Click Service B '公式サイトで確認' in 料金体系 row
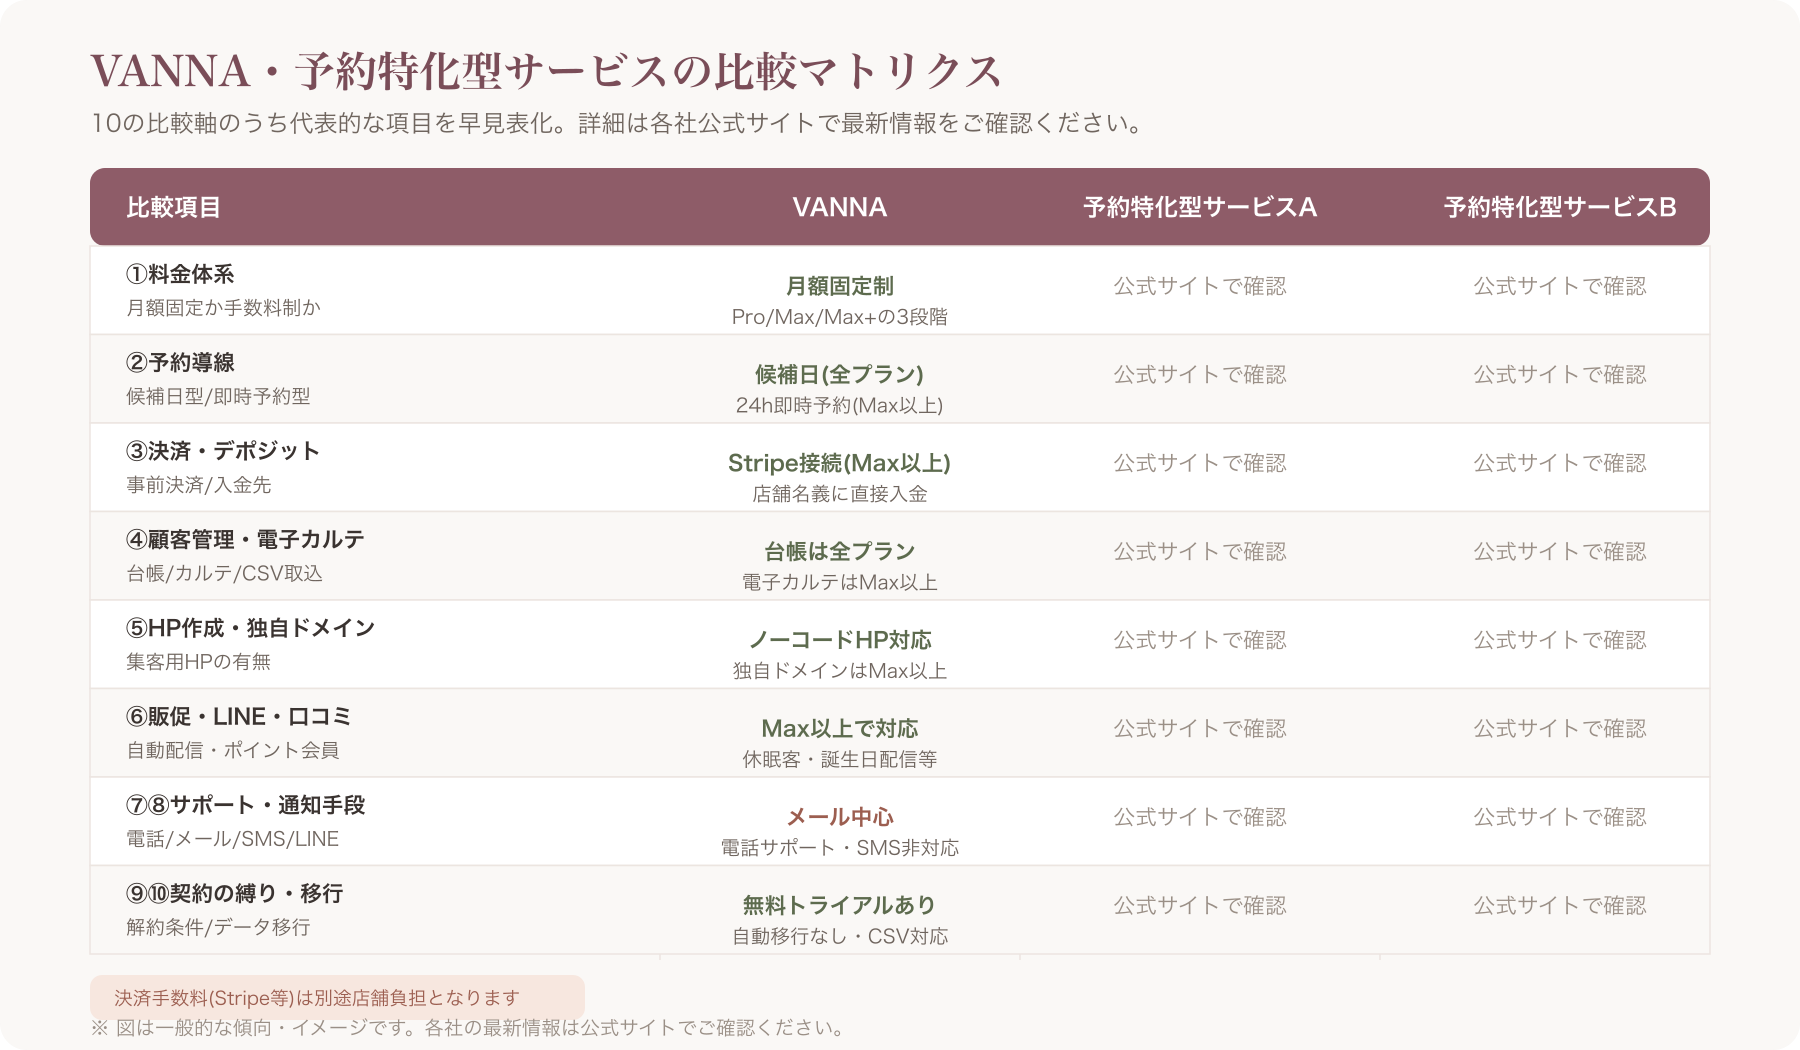 (x=1560, y=286)
